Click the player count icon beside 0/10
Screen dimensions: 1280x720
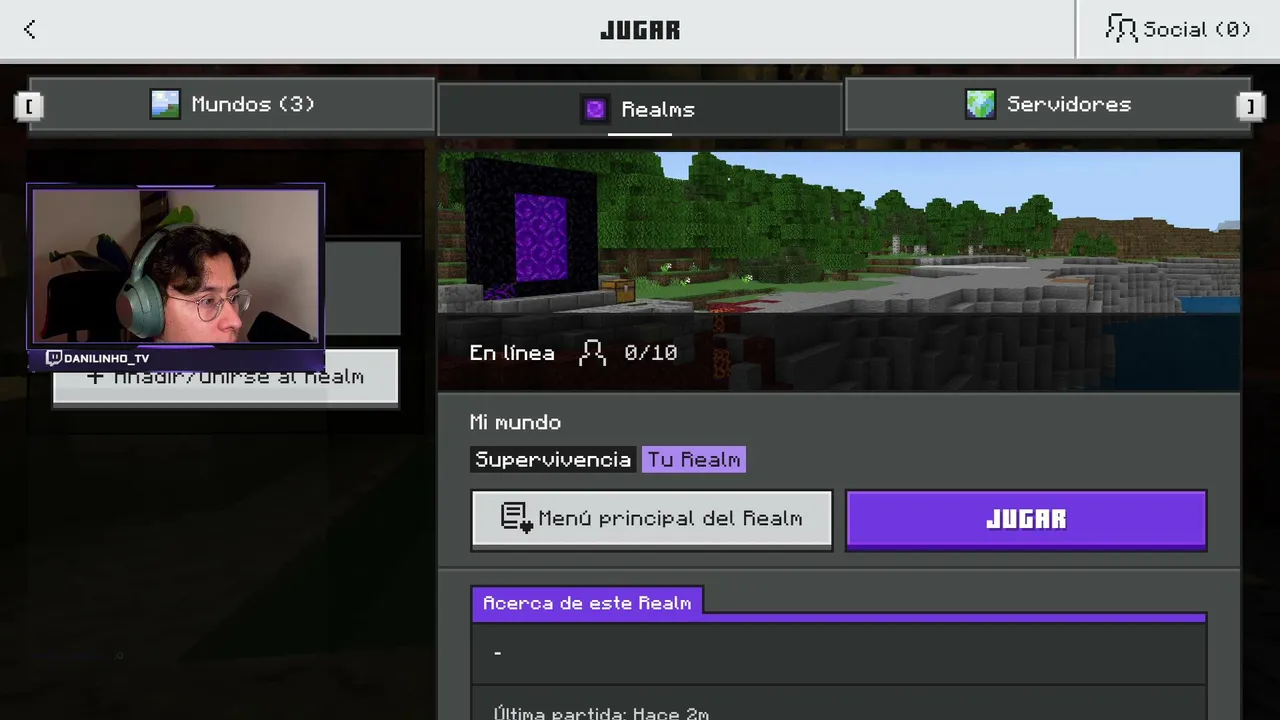click(593, 352)
